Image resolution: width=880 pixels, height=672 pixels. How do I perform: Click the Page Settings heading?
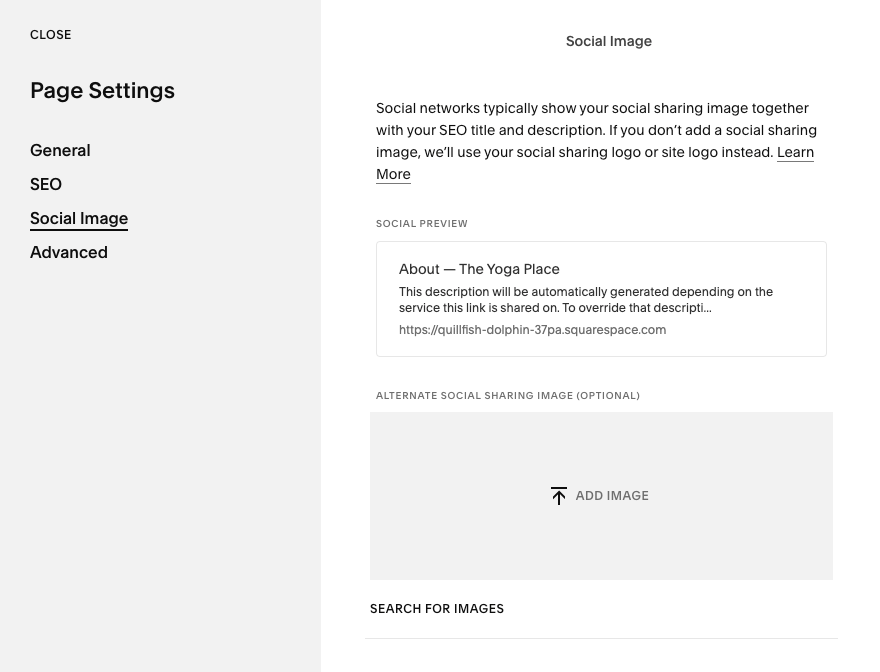(102, 90)
